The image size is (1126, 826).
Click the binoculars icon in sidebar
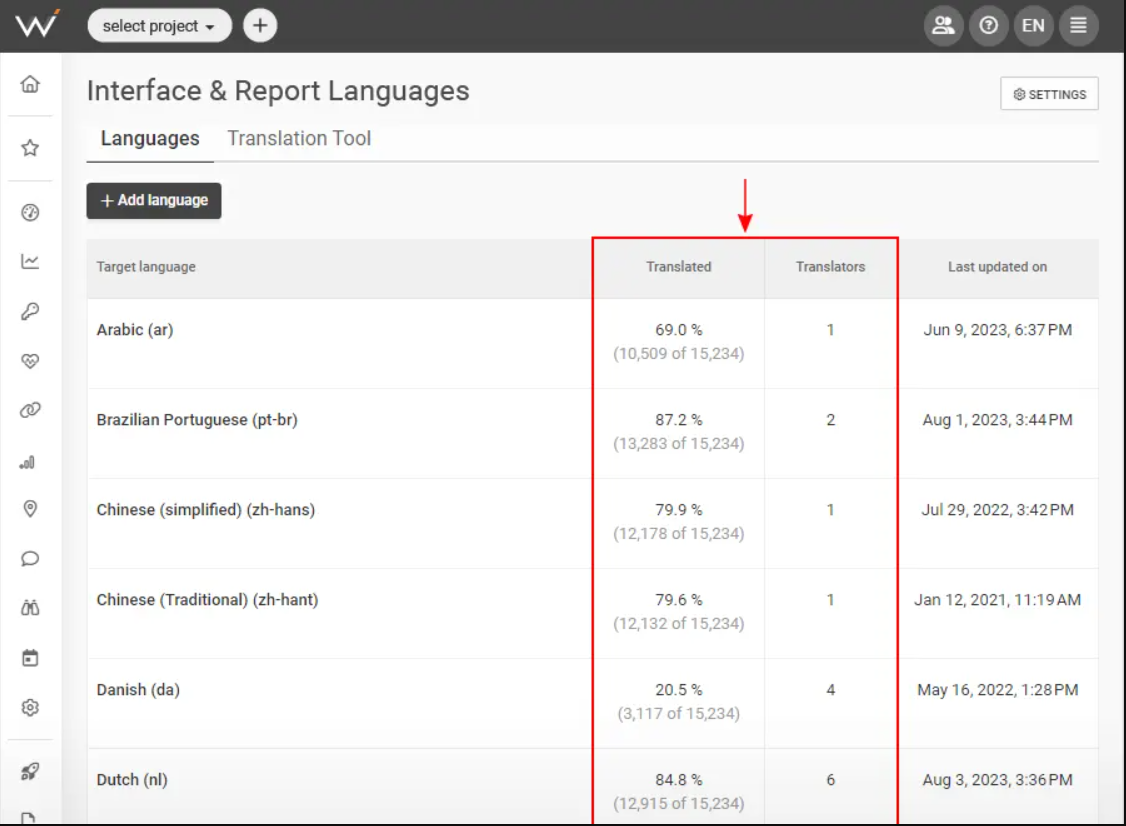(30, 608)
